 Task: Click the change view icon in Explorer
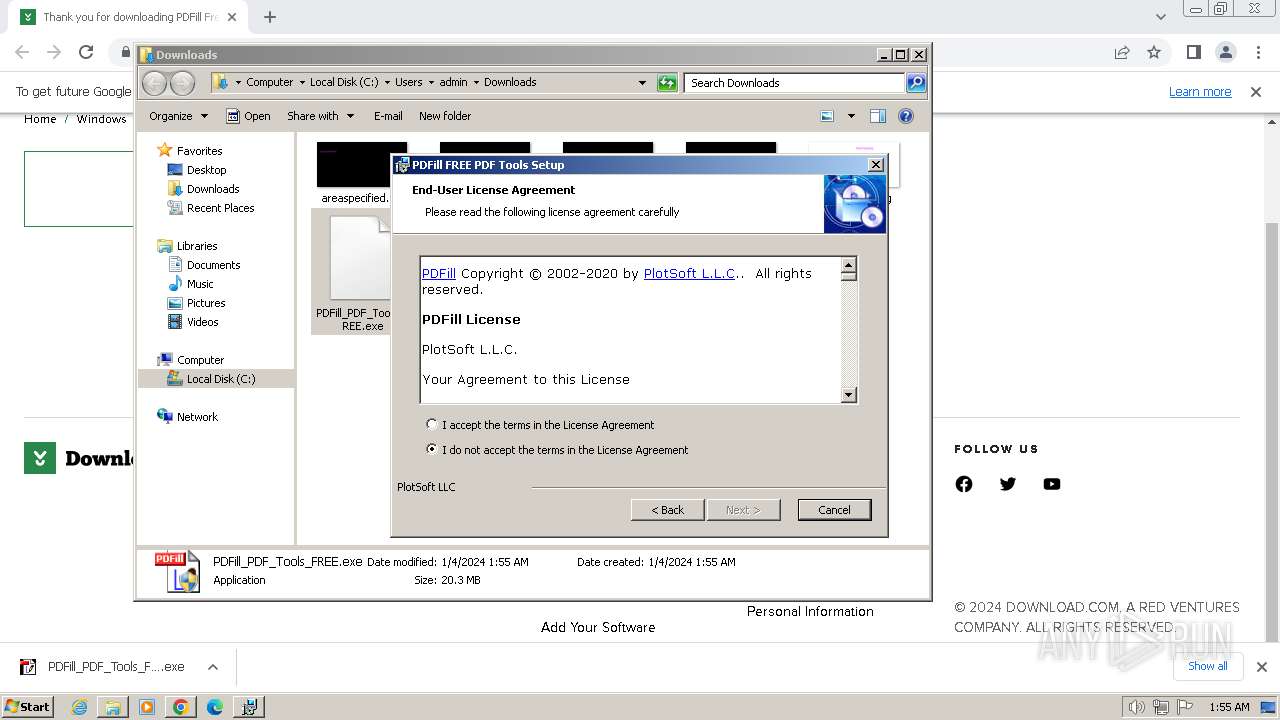[827, 116]
